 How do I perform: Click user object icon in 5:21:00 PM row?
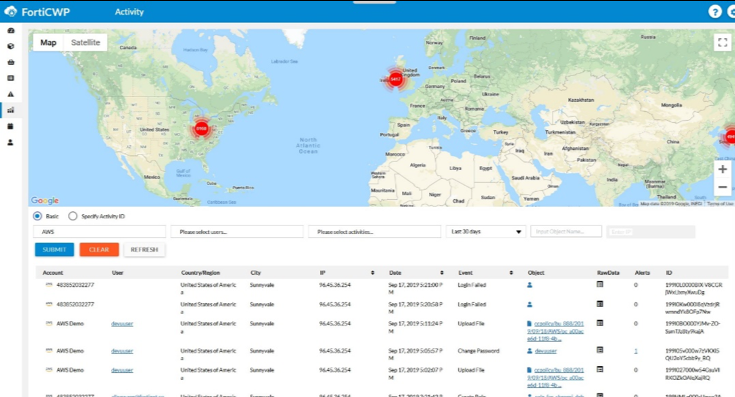coord(530,285)
